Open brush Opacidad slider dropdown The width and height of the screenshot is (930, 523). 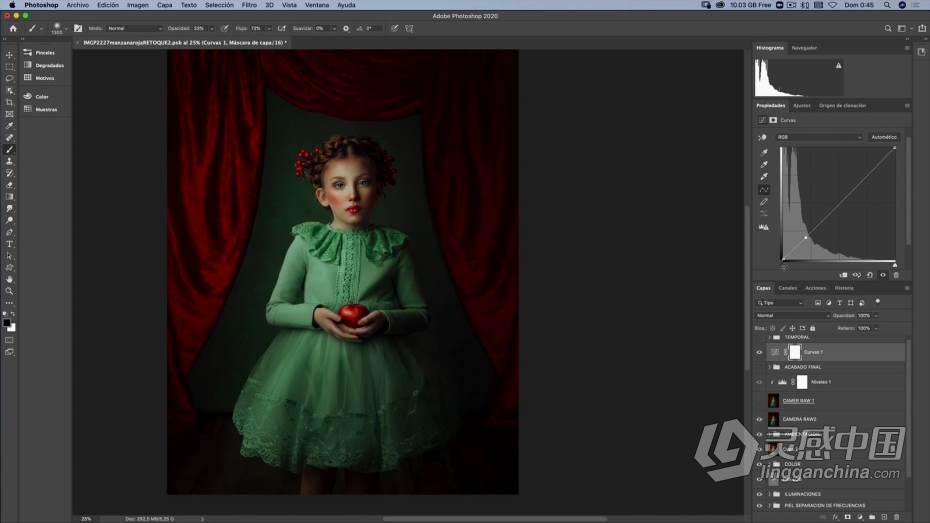click(x=212, y=28)
